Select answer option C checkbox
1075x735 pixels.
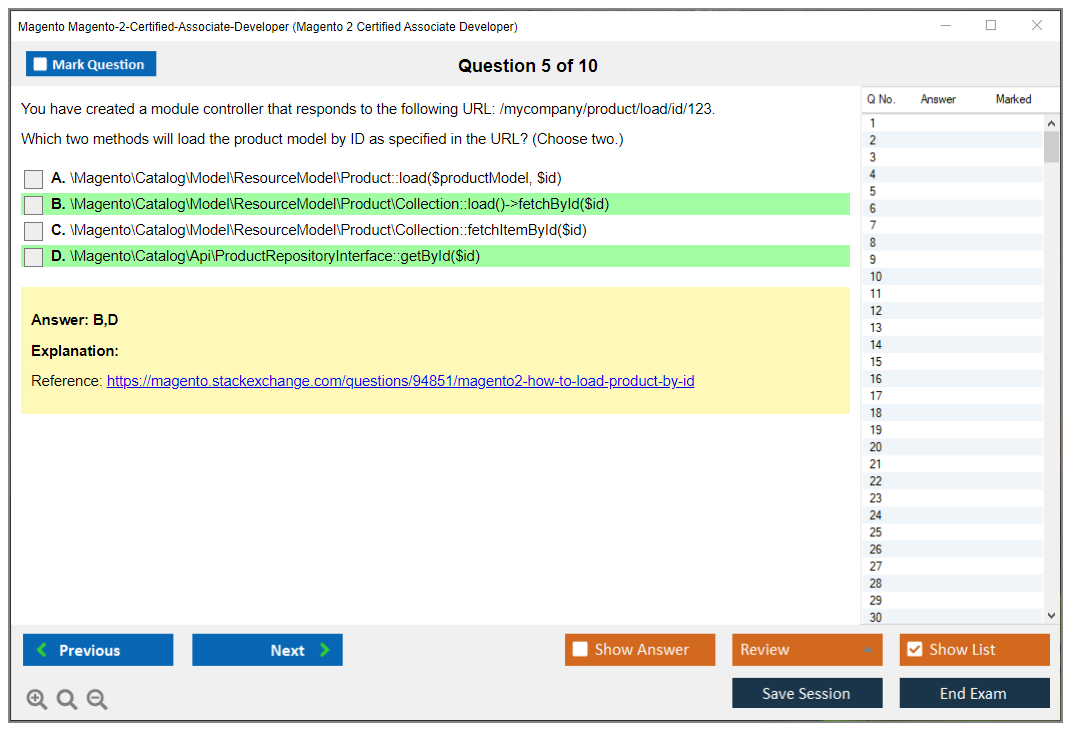tap(33, 231)
